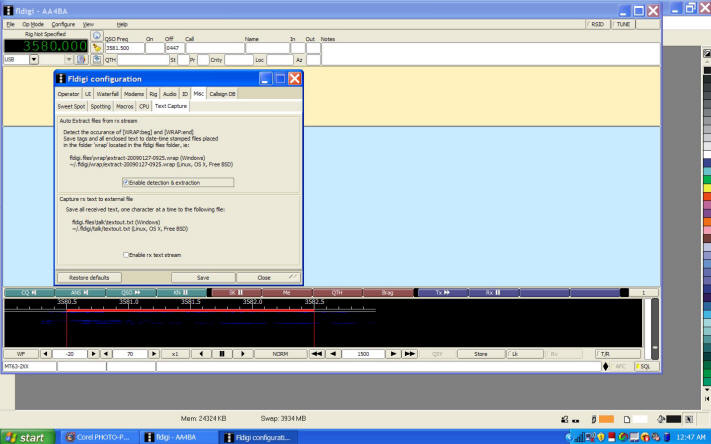Click the Corel color palette's black-white swatch icon
Screen dimensions: 711x444
click(707, 54)
